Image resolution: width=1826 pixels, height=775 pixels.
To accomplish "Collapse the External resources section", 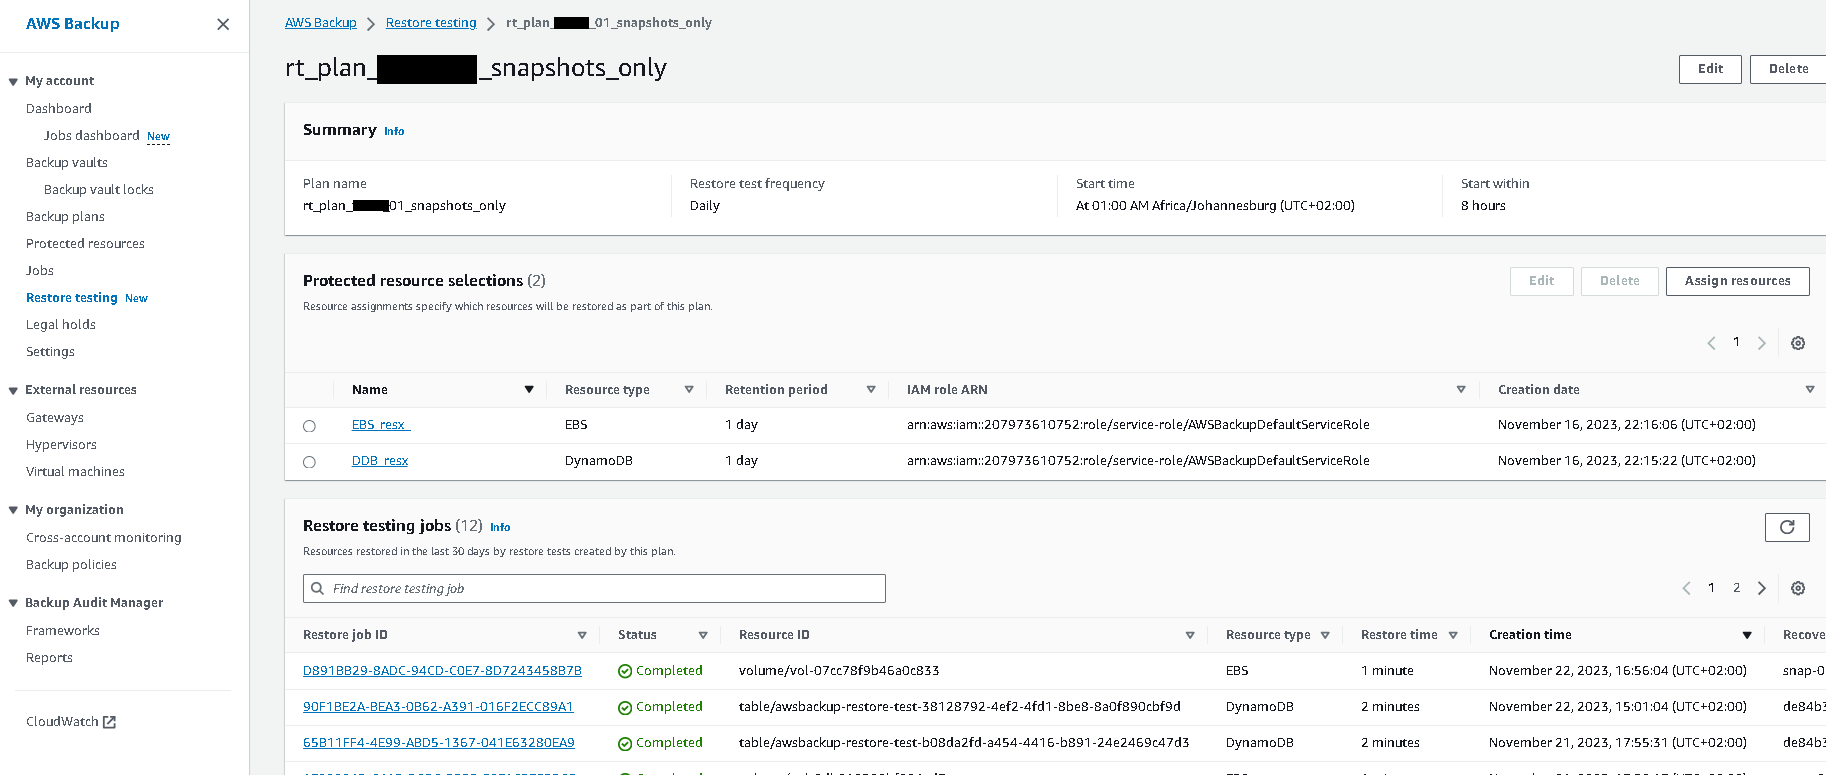I will (13, 391).
